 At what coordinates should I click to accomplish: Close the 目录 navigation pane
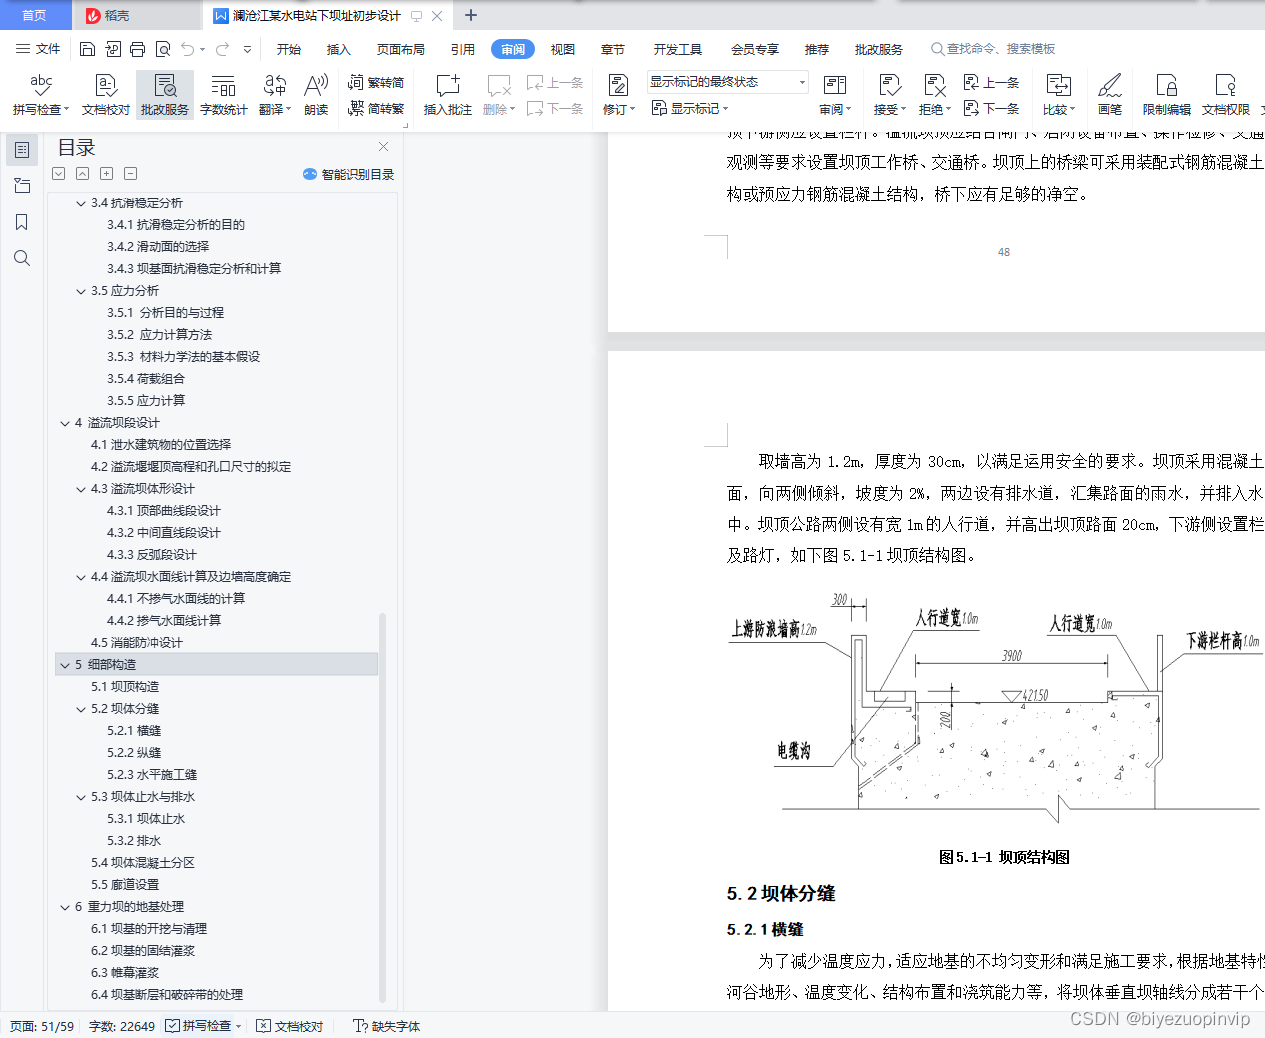(x=383, y=146)
